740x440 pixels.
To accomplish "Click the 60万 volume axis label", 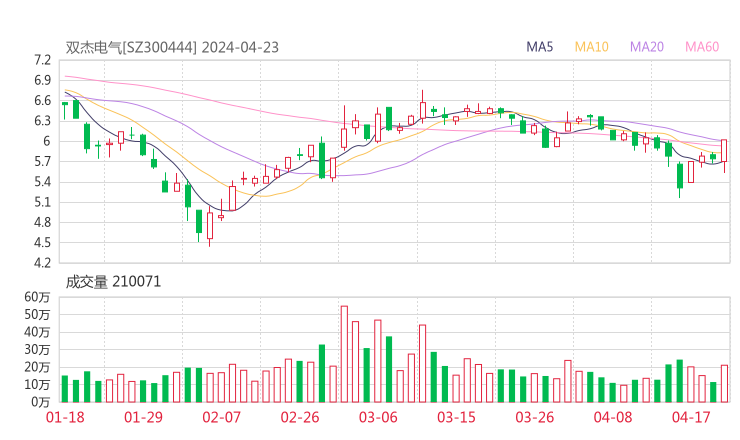I will pyautogui.click(x=37, y=297).
